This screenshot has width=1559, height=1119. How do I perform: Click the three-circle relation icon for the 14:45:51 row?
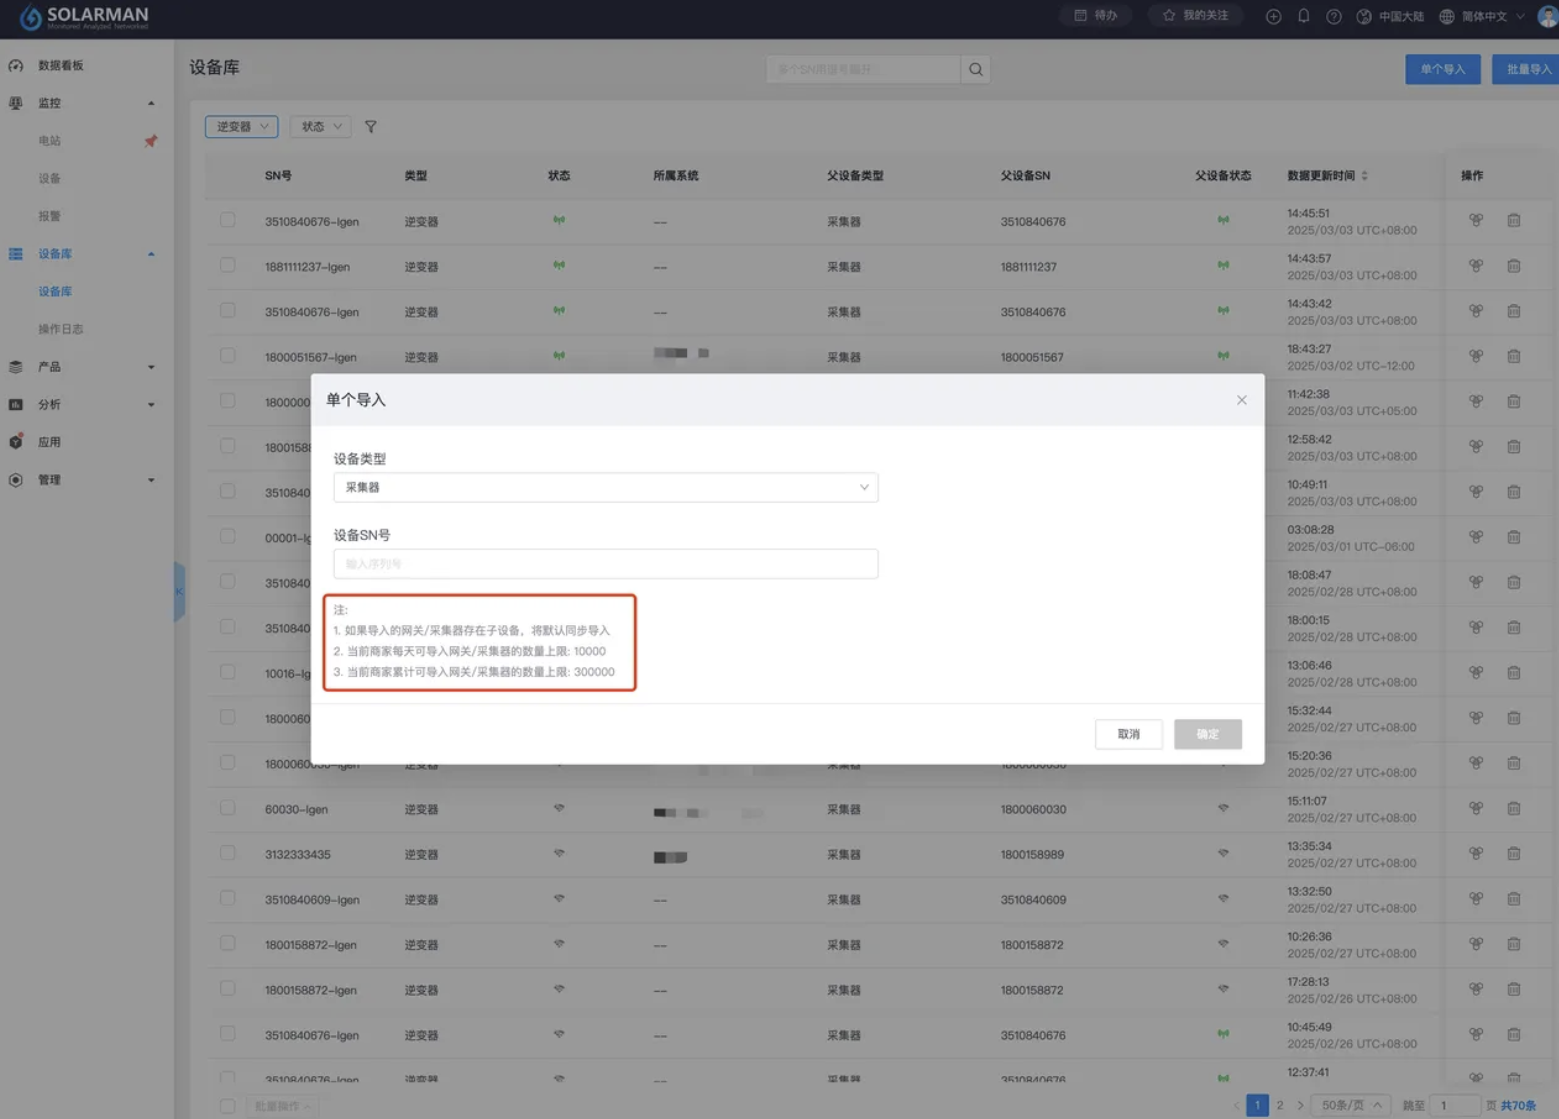point(1476,221)
